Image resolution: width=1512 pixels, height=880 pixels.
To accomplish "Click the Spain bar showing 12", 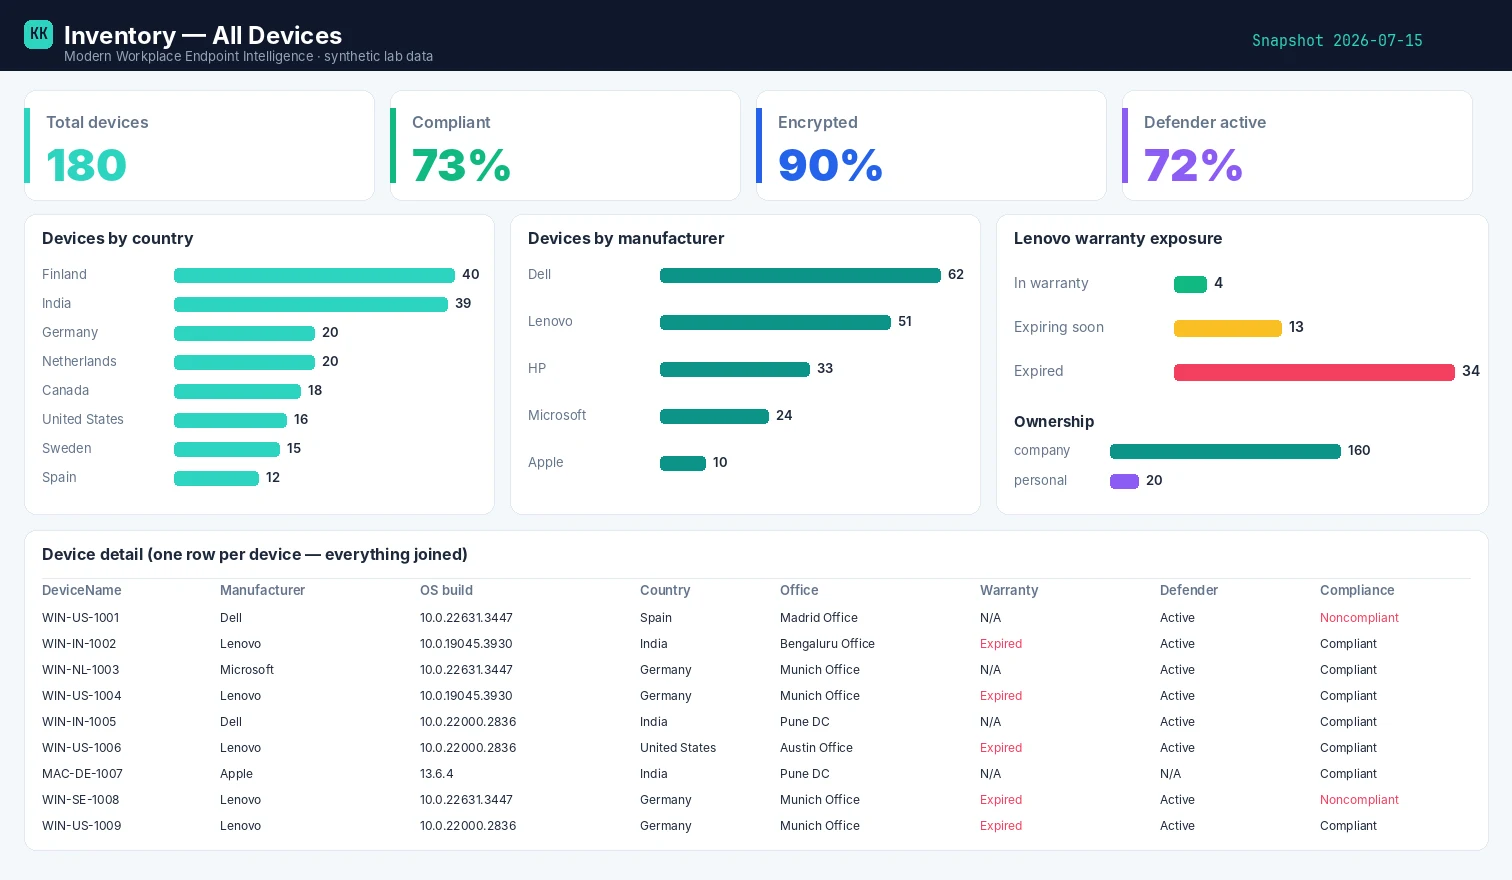I will [216, 478].
